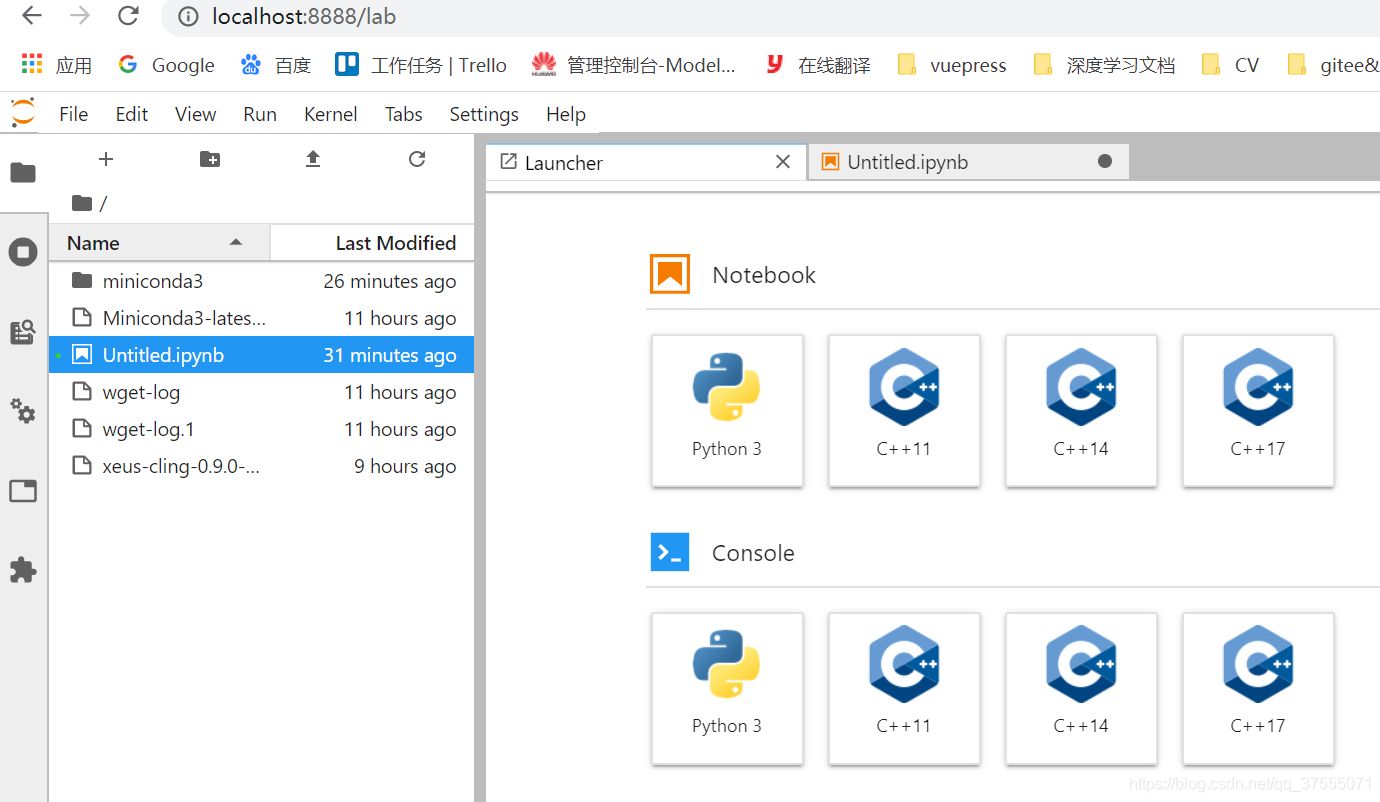The image size is (1380, 802).
Task: Open Running Terminals and Kernels sidebar
Action: tap(23, 252)
